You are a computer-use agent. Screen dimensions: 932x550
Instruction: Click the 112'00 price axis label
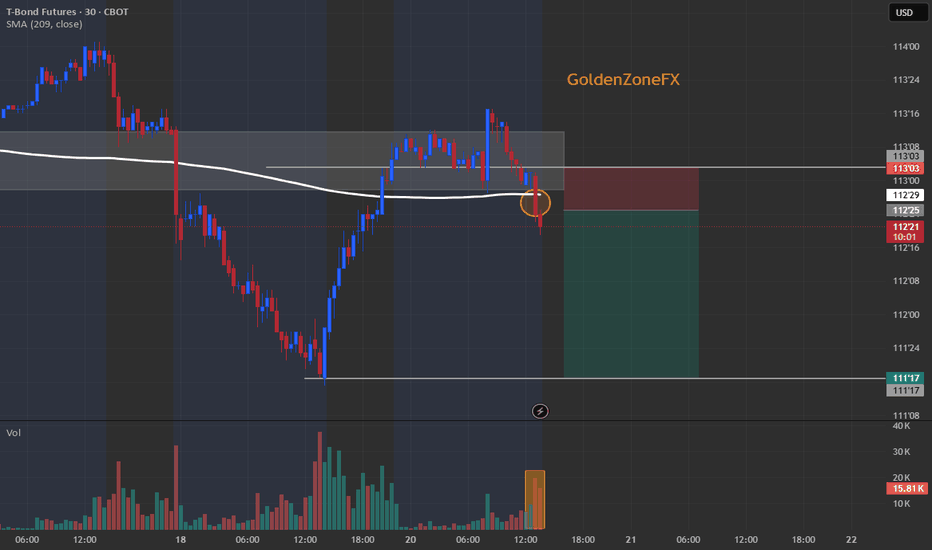pyautogui.click(x=906, y=315)
